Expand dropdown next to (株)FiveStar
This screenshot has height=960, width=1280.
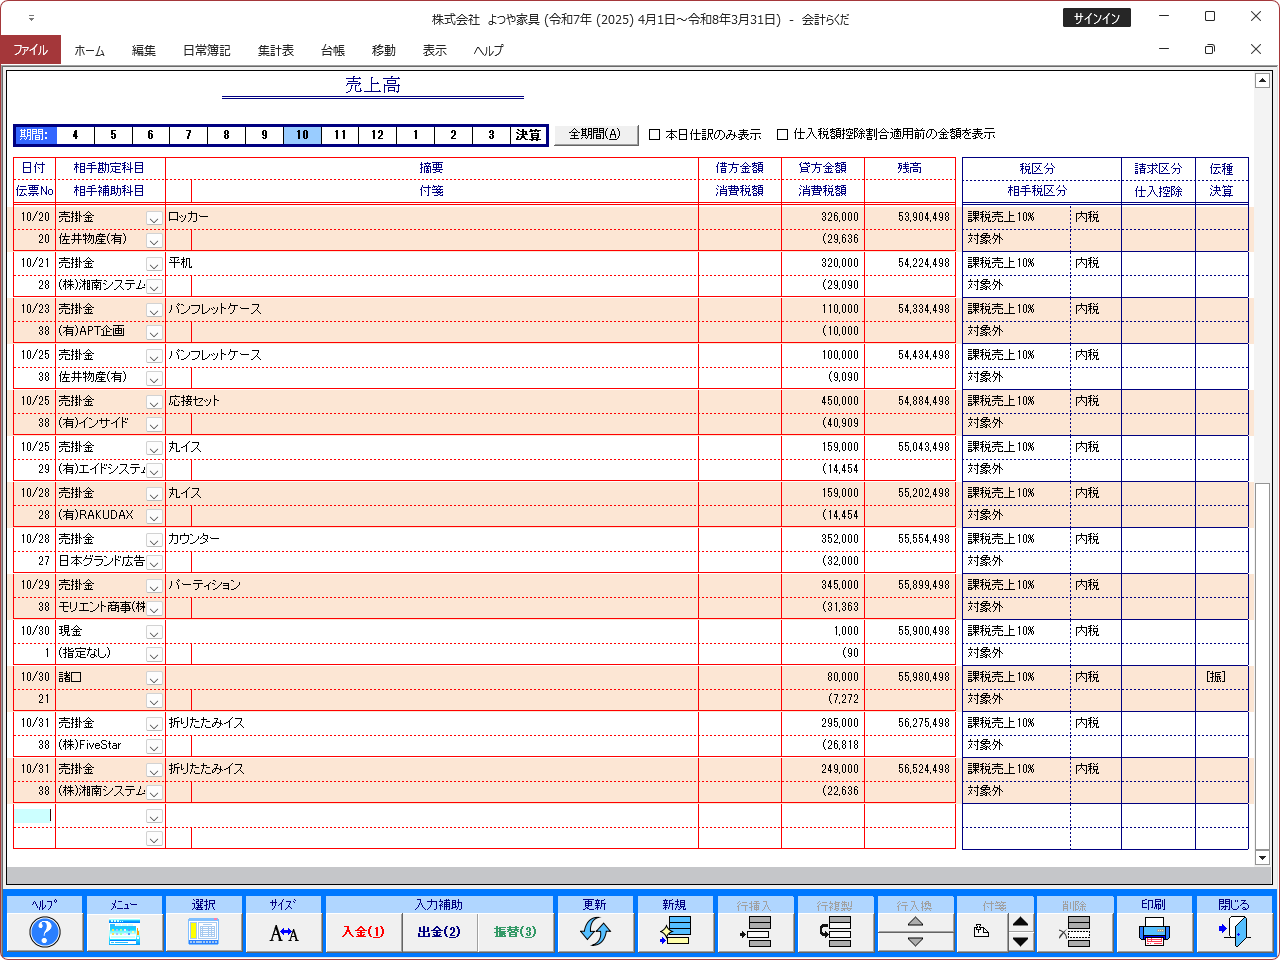click(x=154, y=747)
